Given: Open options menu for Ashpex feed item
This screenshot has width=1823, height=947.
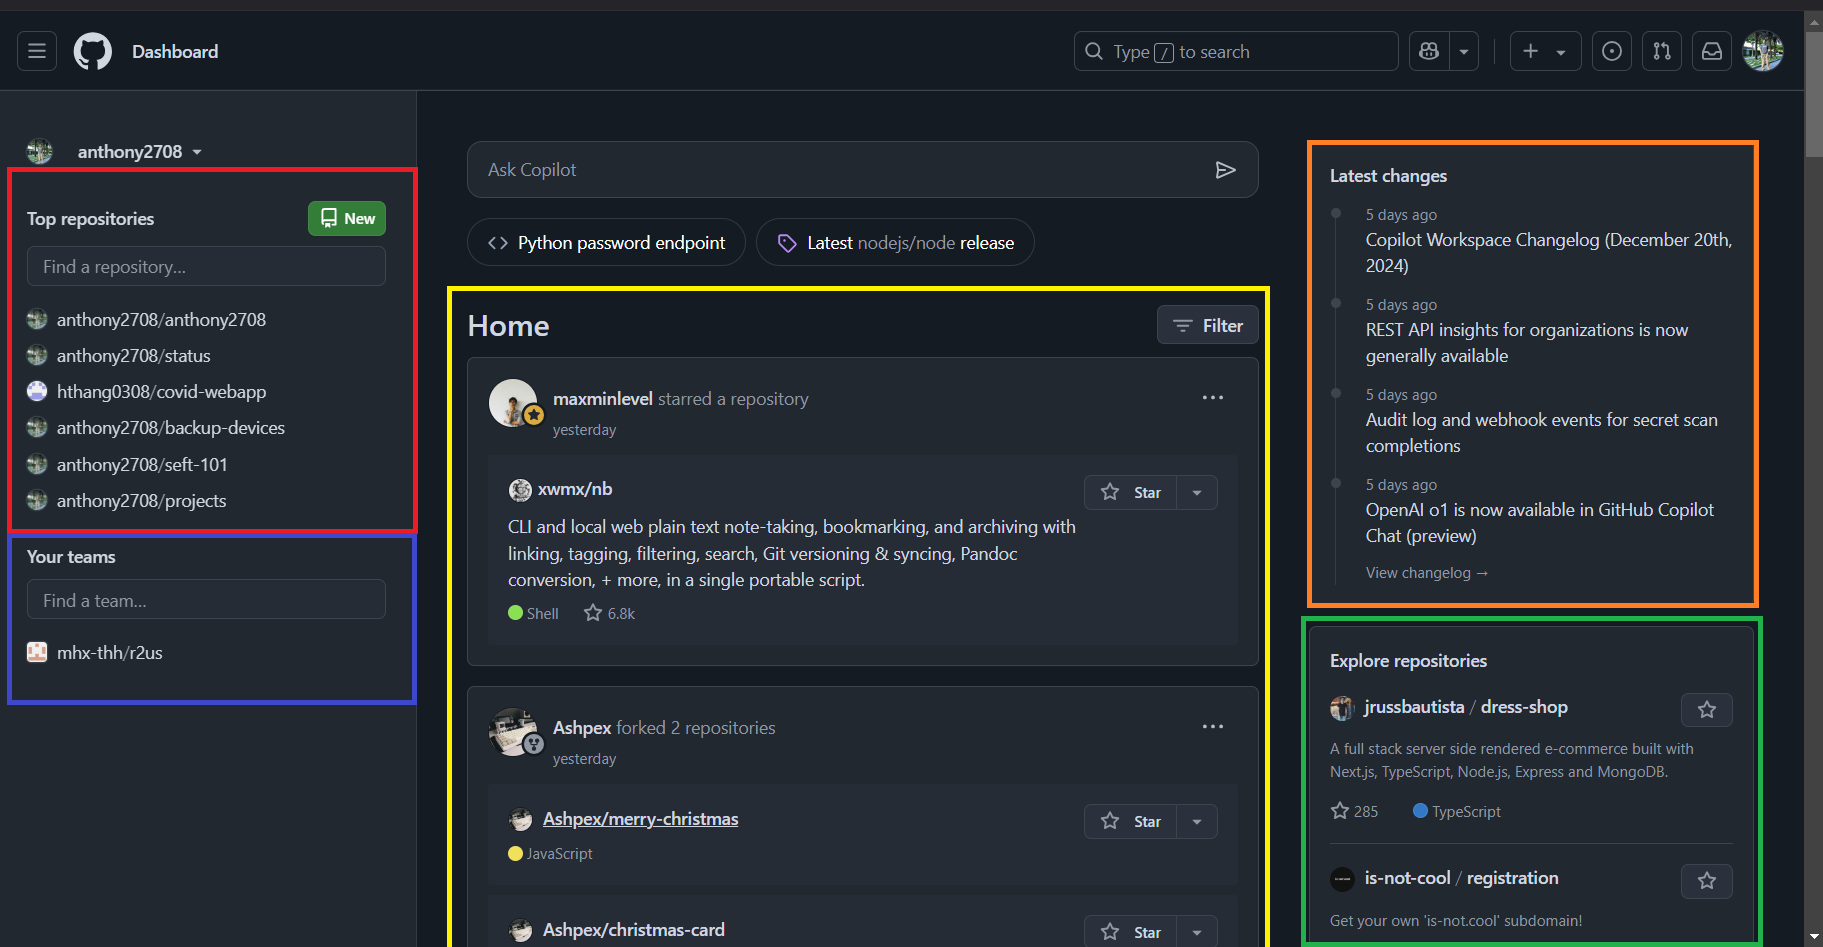Looking at the screenshot, I should [x=1213, y=727].
